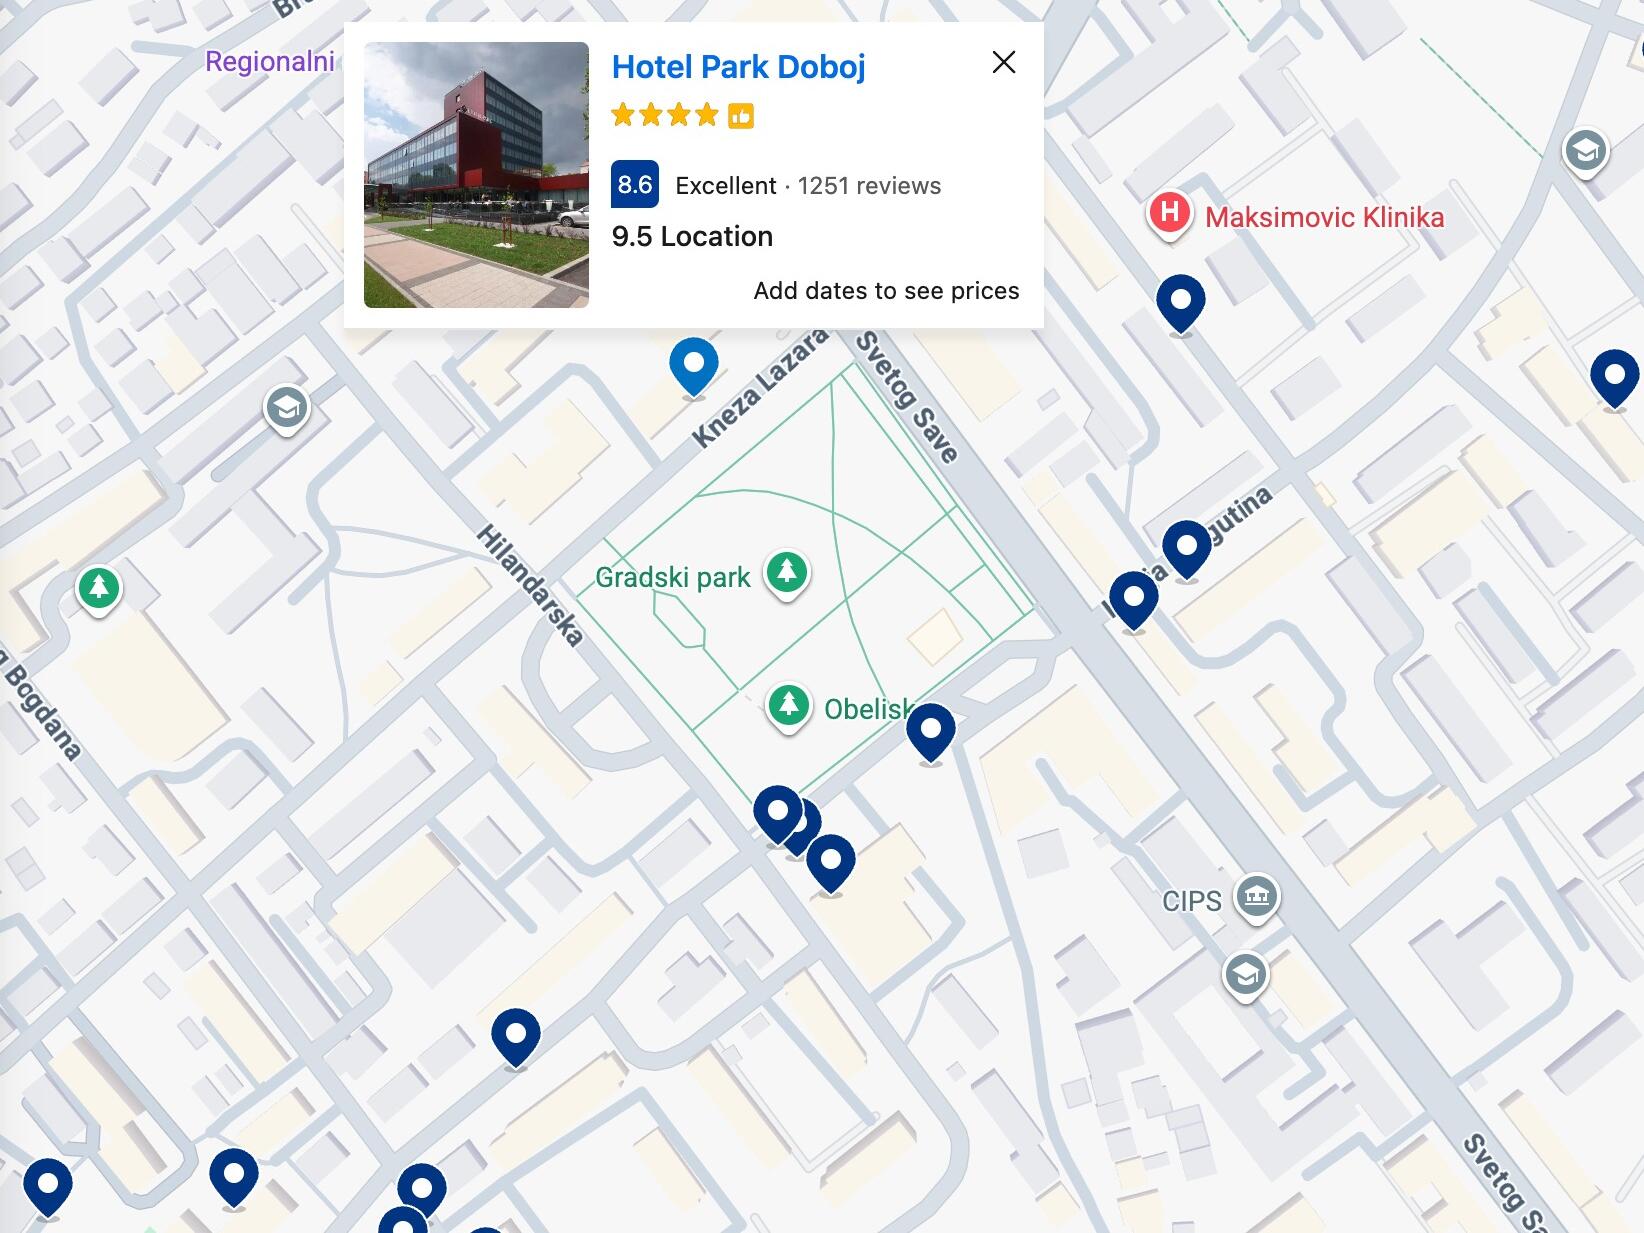Click the school icon just below CIPS
The width and height of the screenshot is (1644, 1233).
click(1246, 975)
